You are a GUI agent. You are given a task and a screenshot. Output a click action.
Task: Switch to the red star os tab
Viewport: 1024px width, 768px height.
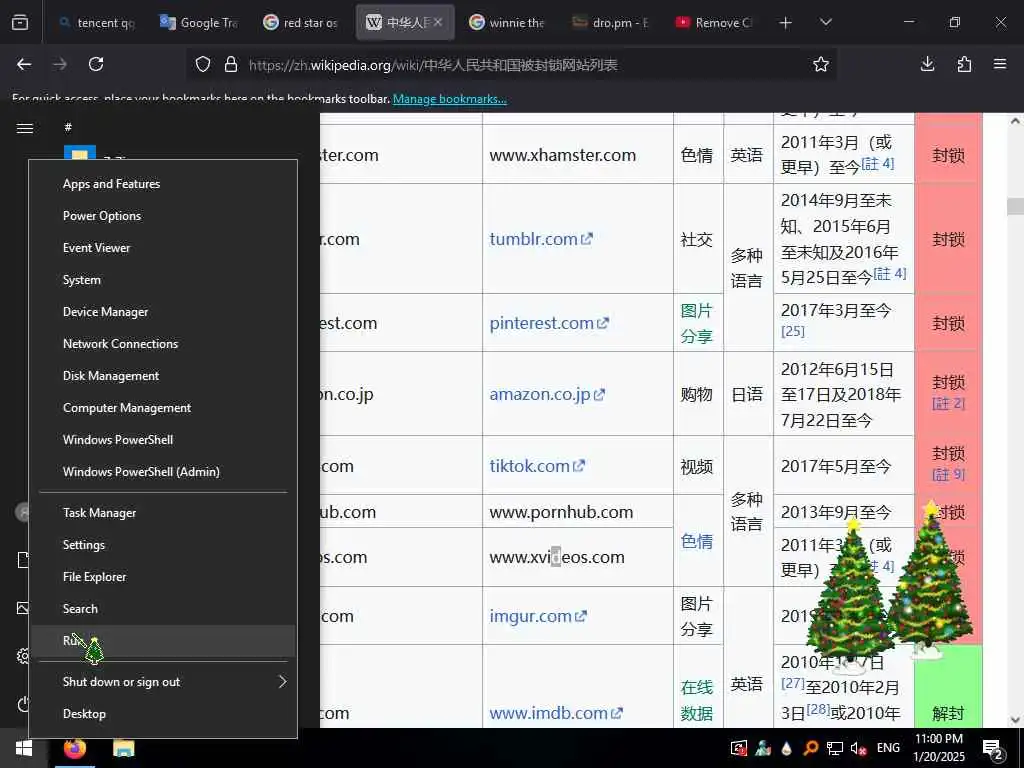point(301,23)
